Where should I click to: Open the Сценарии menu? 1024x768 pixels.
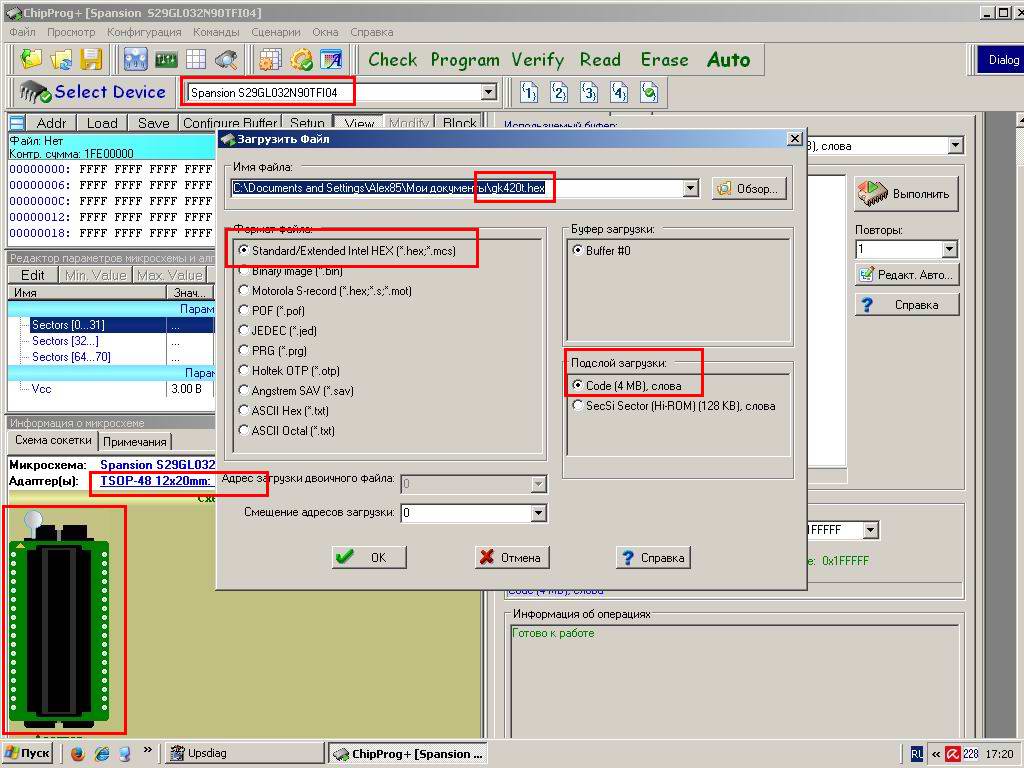point(276,32)
